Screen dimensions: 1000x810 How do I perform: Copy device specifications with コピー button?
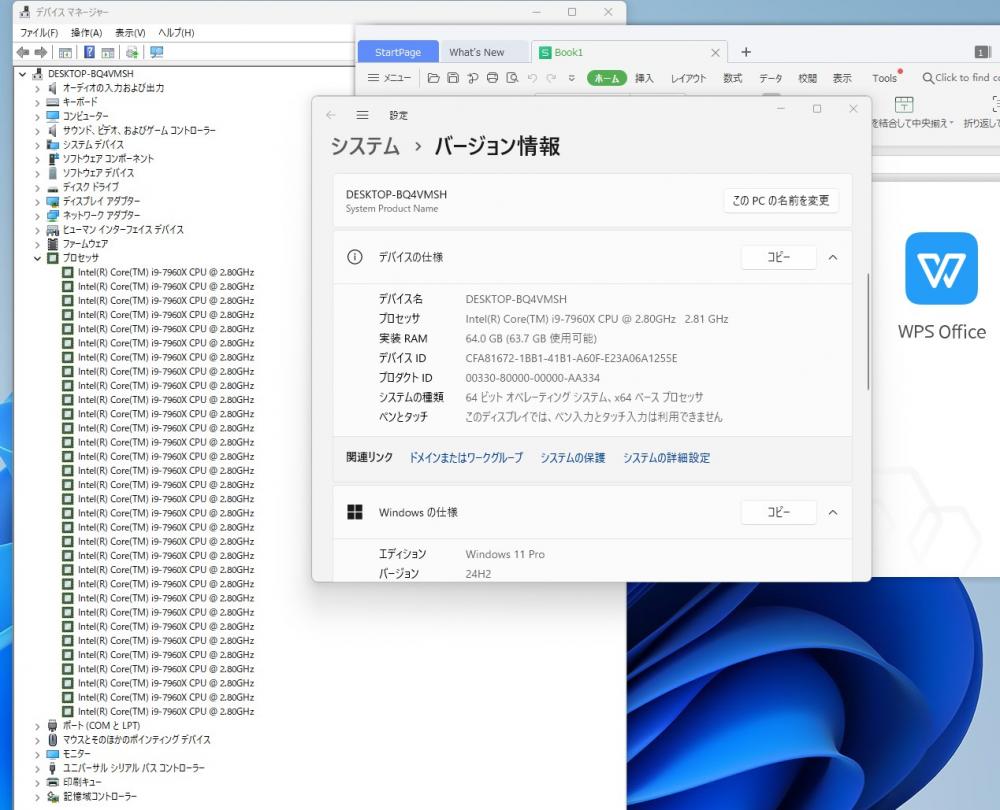(778, 257)
